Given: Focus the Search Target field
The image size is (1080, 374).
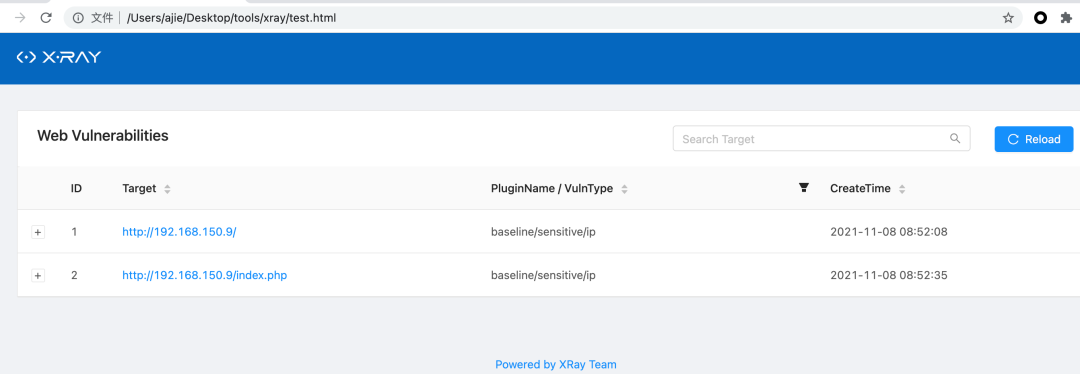Looking at the screenshot, I should (x=821, y=138).
